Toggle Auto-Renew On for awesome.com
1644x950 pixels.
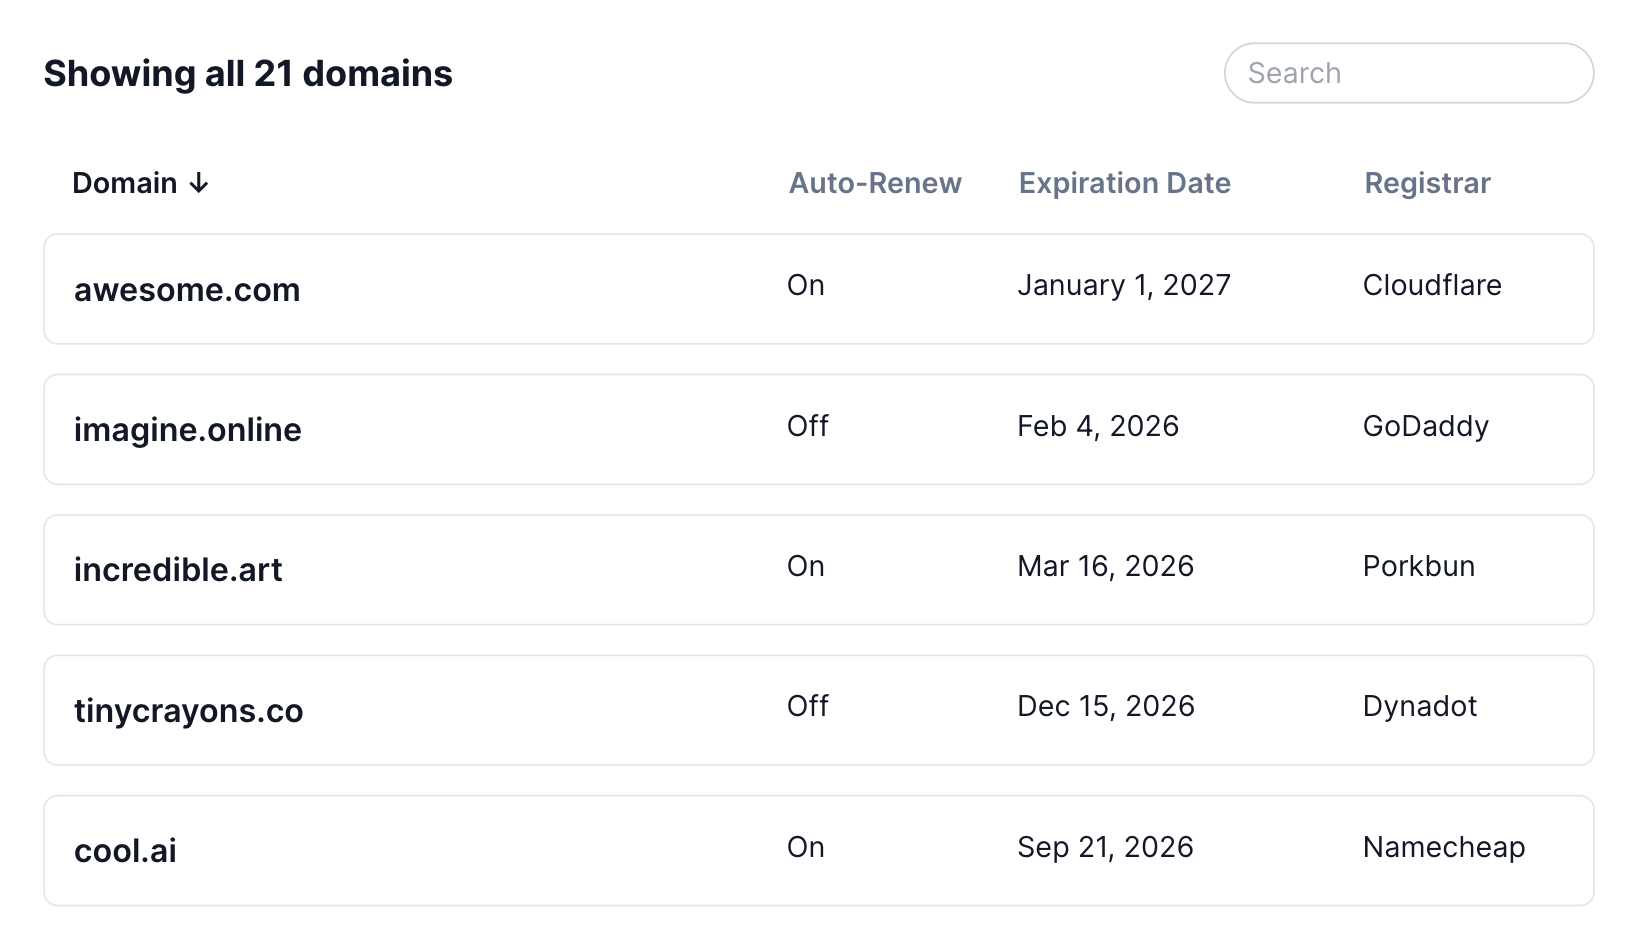click(x=805, y=286)
